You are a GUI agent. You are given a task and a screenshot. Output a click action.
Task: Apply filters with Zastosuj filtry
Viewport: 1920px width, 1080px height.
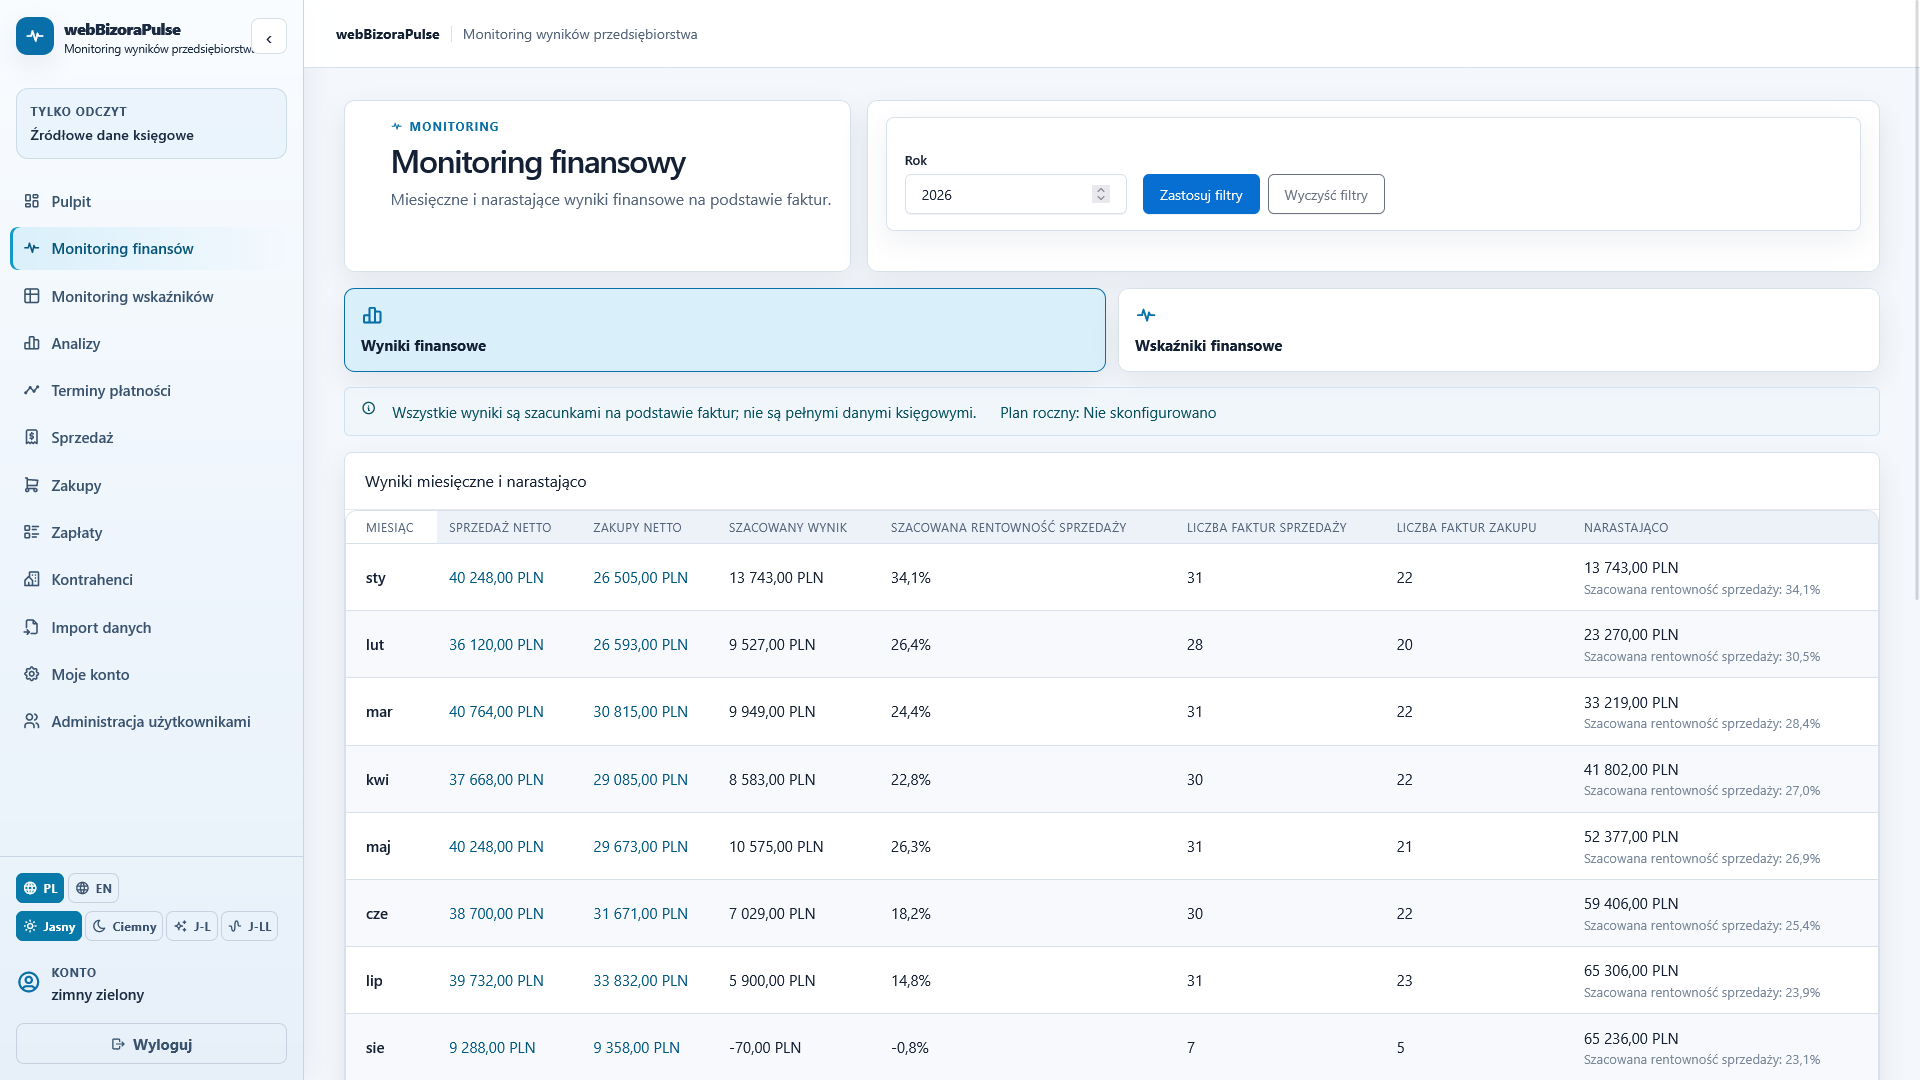(x=1201, y=194)
